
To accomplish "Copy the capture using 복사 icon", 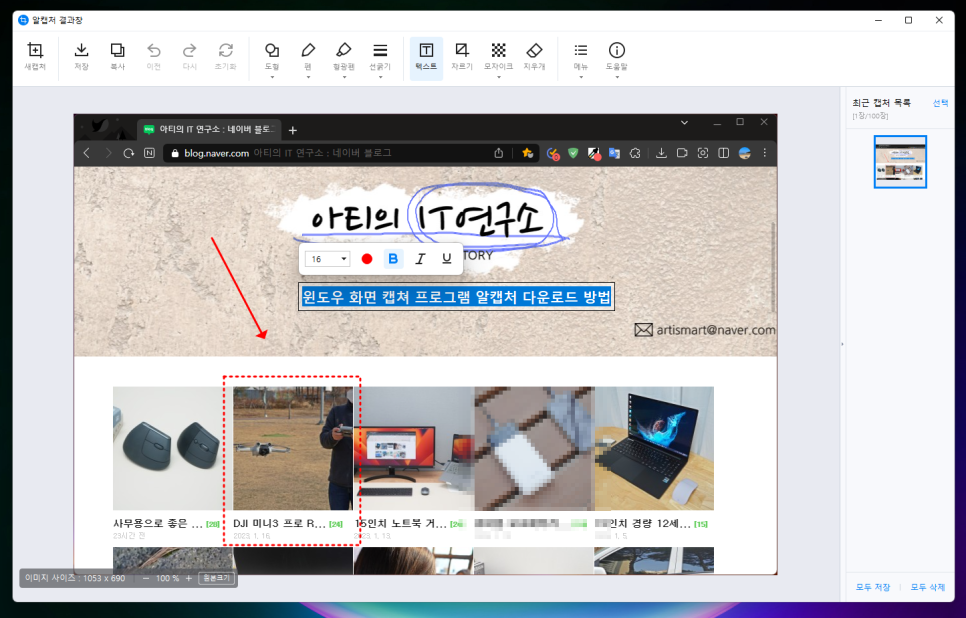I will pyautogui.click(x=117, y=56).
